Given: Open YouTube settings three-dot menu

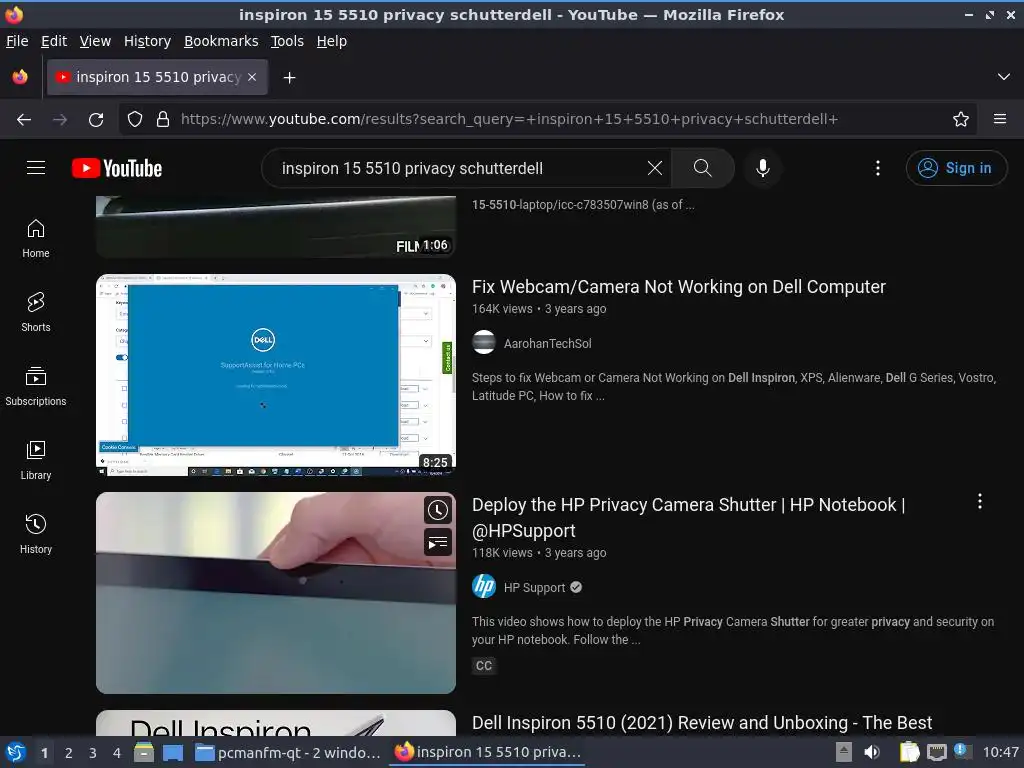Looking at the screenshot, I should [878, 168].
